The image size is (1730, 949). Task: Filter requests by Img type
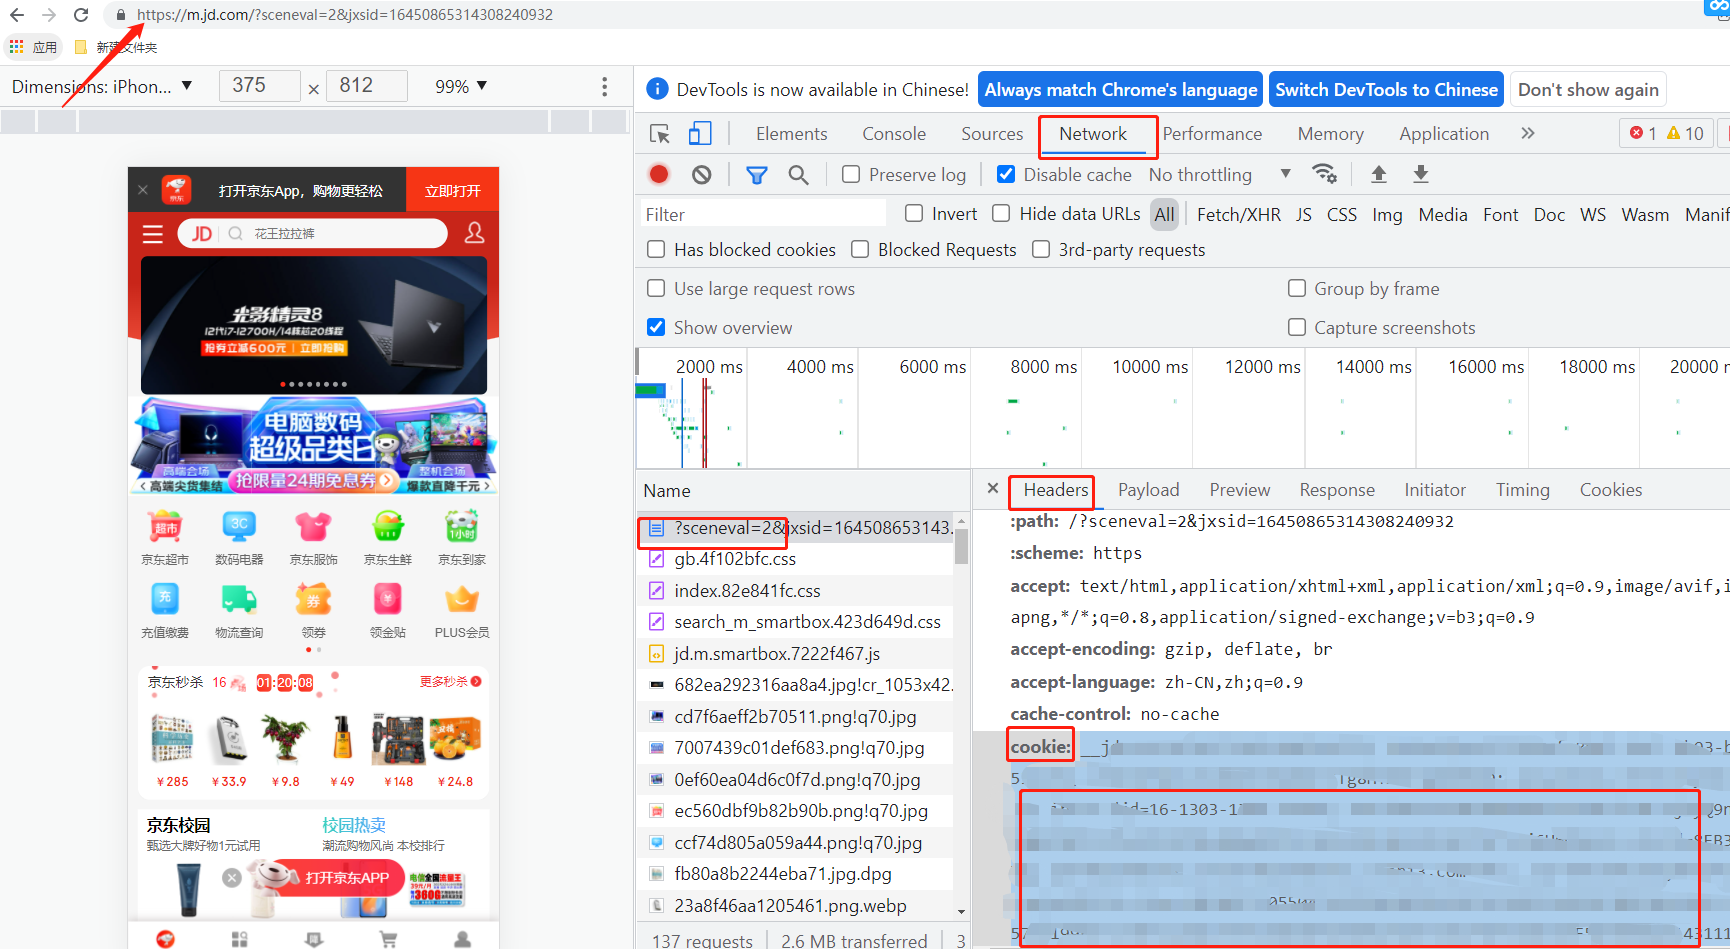(x=1387, y=214)
